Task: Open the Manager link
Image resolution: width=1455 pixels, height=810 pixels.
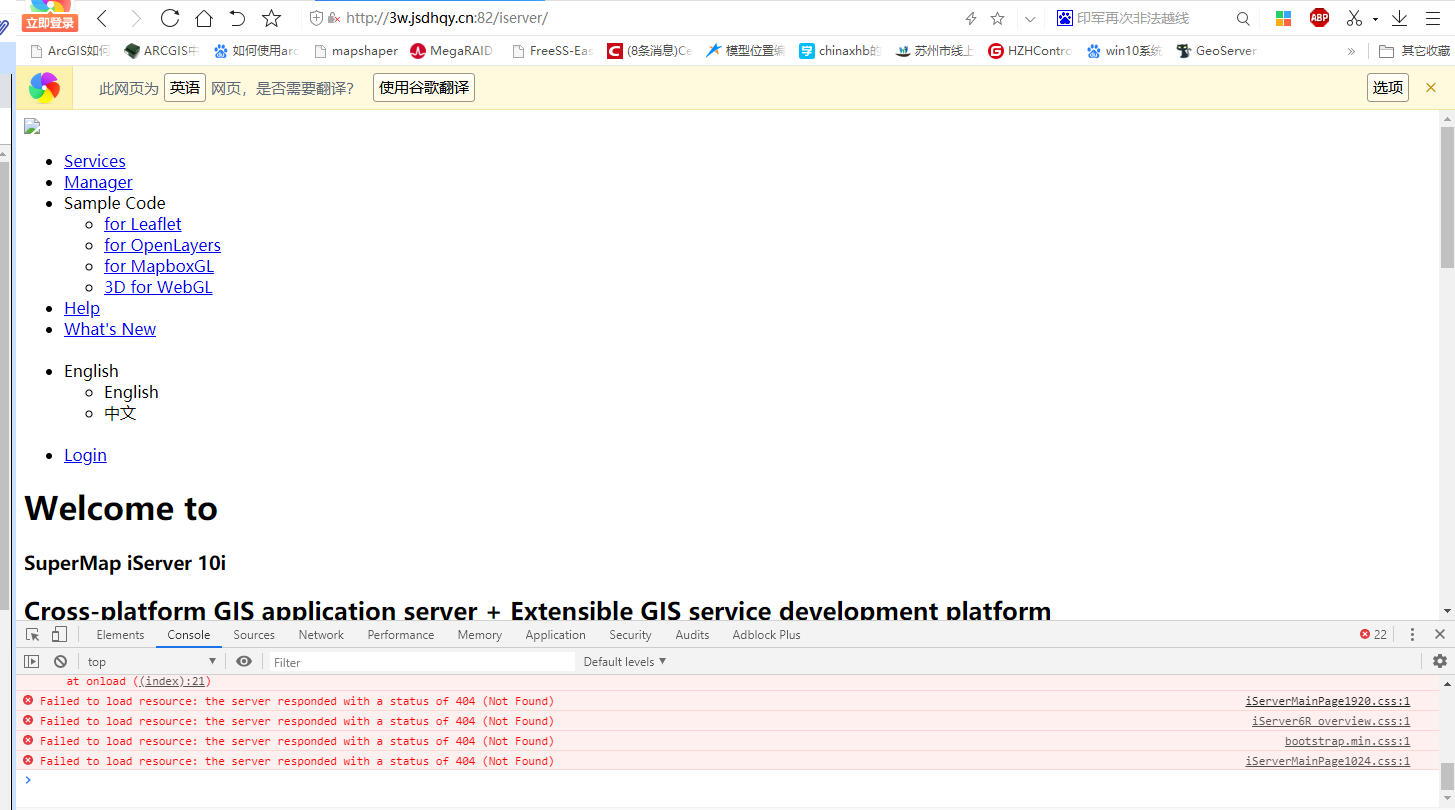Action: coord(98,182)
